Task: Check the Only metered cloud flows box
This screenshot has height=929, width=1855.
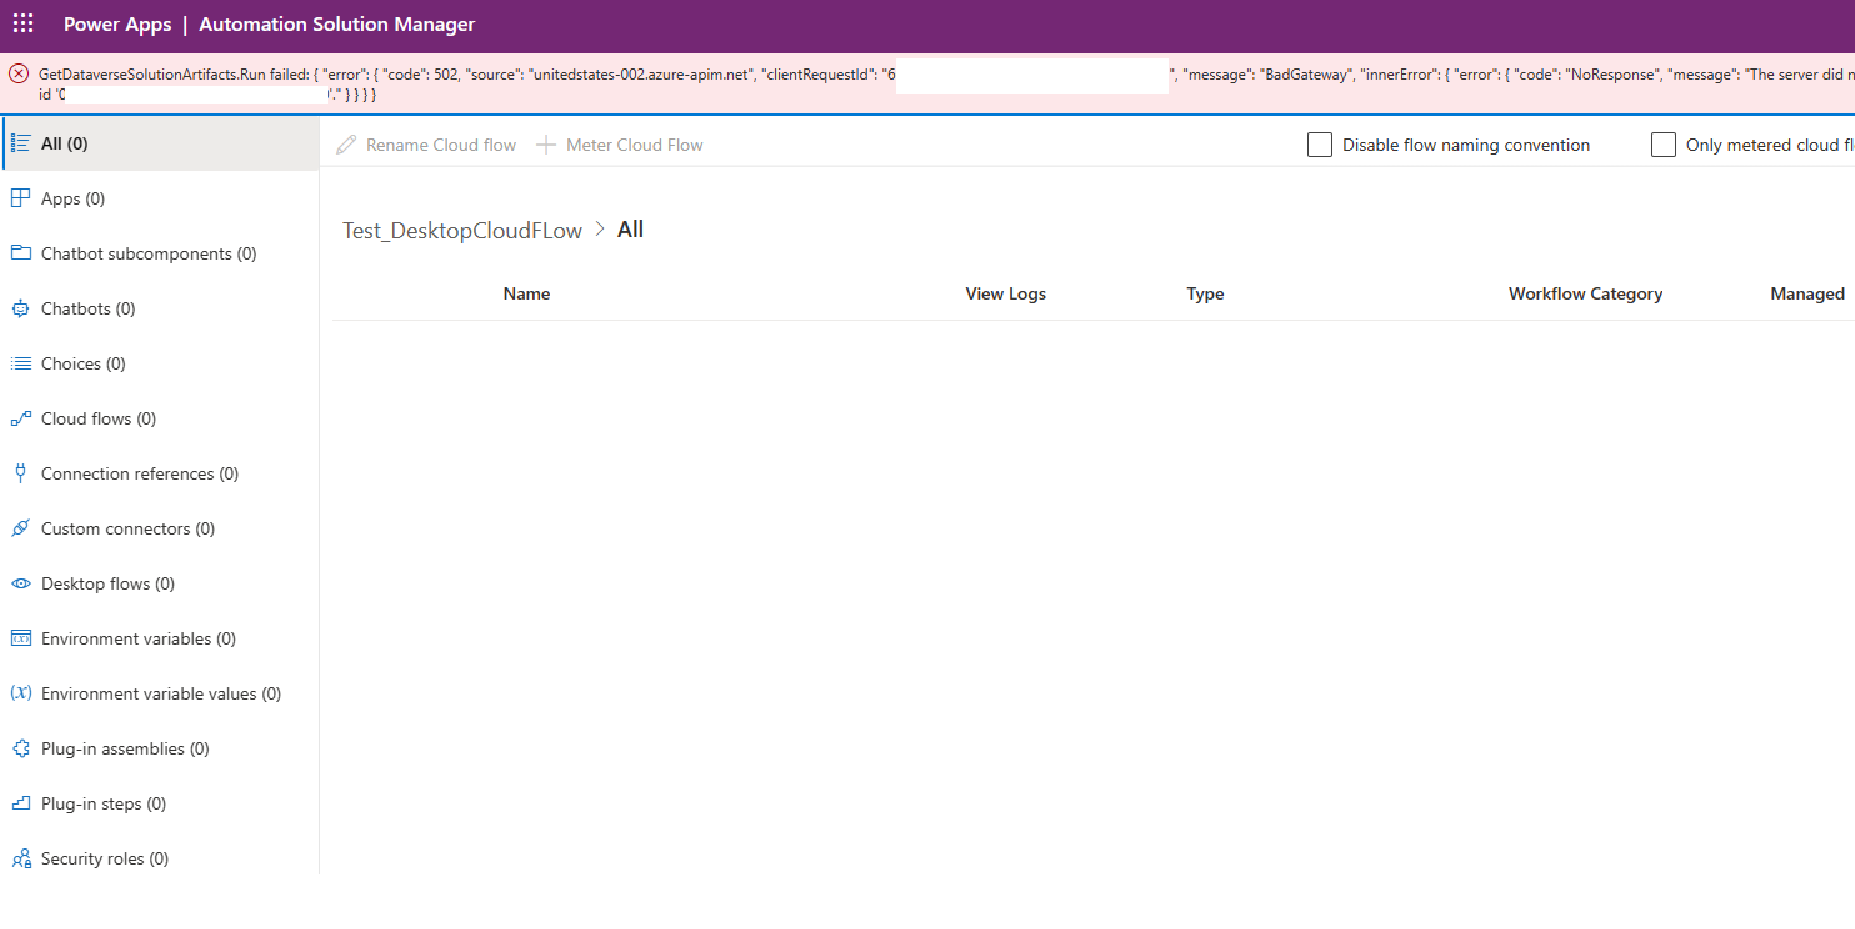Action: [1663, 144]
